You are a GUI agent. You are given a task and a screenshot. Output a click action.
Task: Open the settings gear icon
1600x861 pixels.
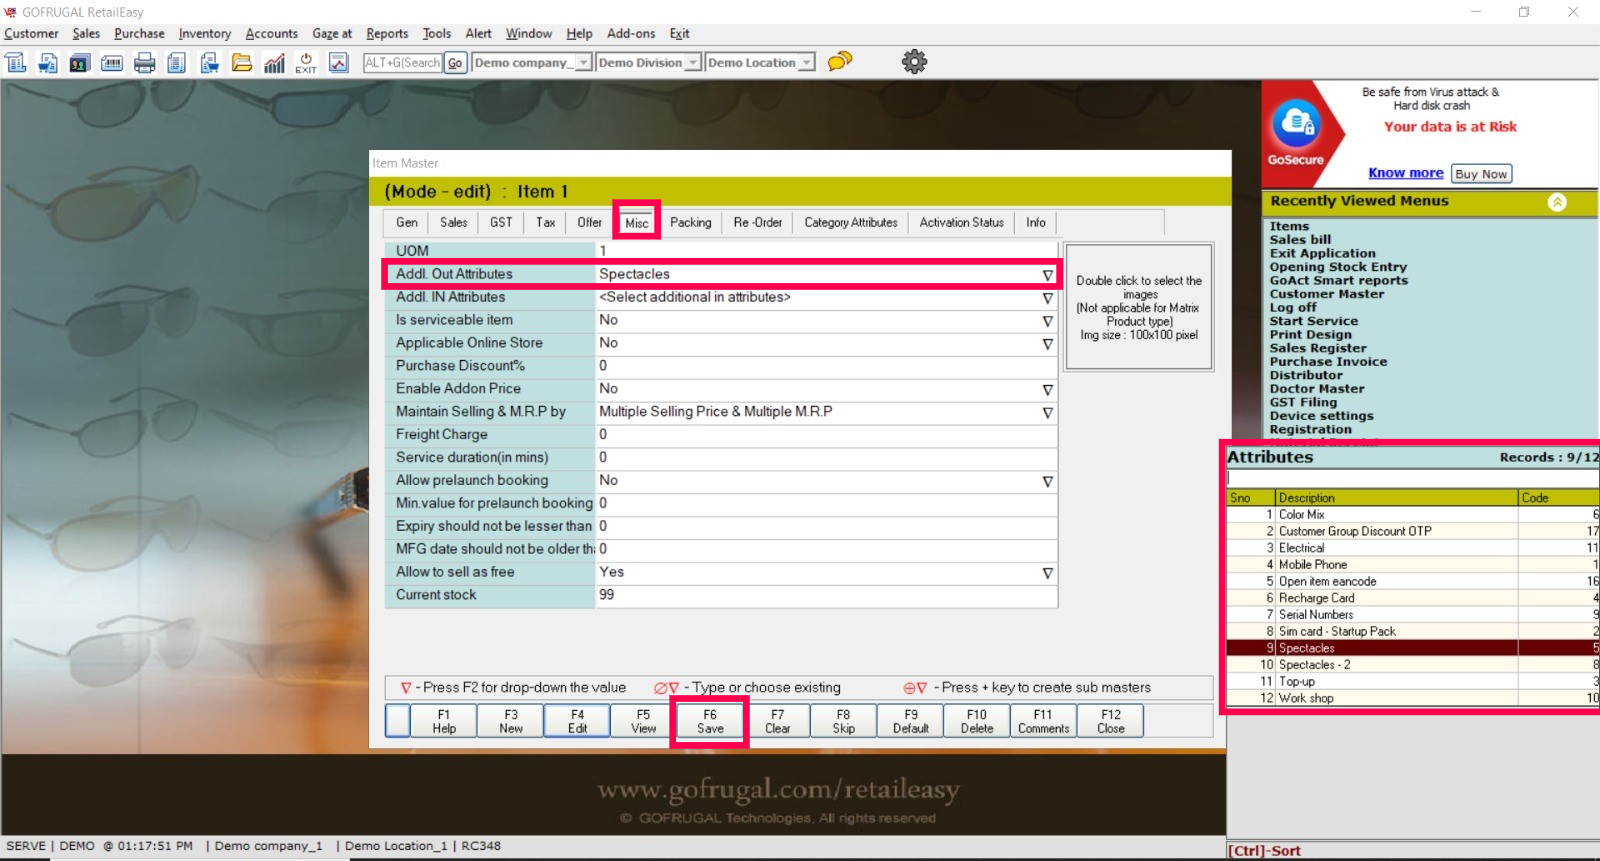[914, 62]
